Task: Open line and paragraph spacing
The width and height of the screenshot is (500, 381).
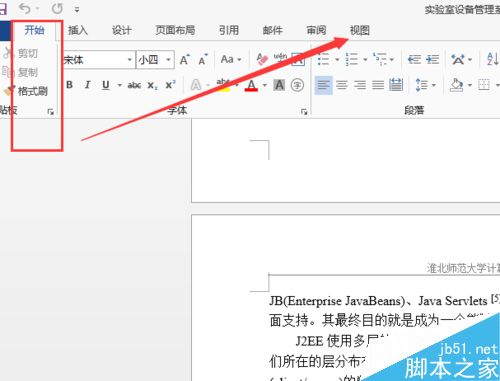Action: pyautogui.click(x=422, y=85)
